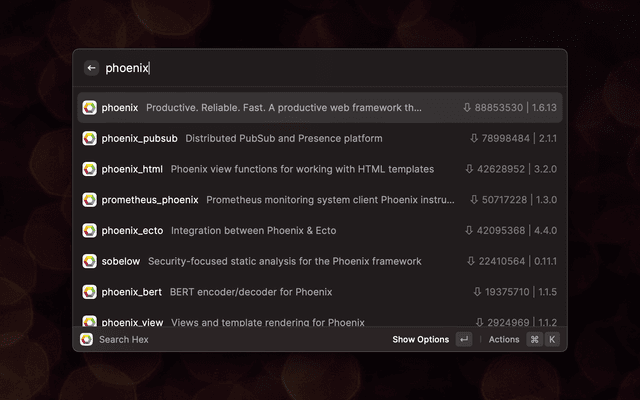Image resolution: width=640 pixels, height=400 pixels.
Task: Click the phoenix_html package icon
Action: [x=89, y=169]
